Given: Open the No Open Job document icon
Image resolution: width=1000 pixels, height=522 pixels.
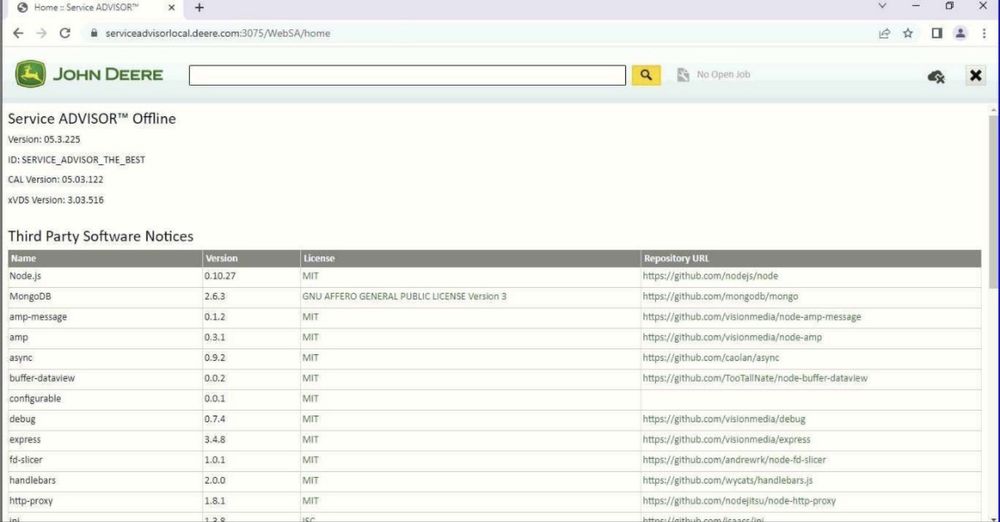Looking at the screenshot, I should (x=683, y=75).
